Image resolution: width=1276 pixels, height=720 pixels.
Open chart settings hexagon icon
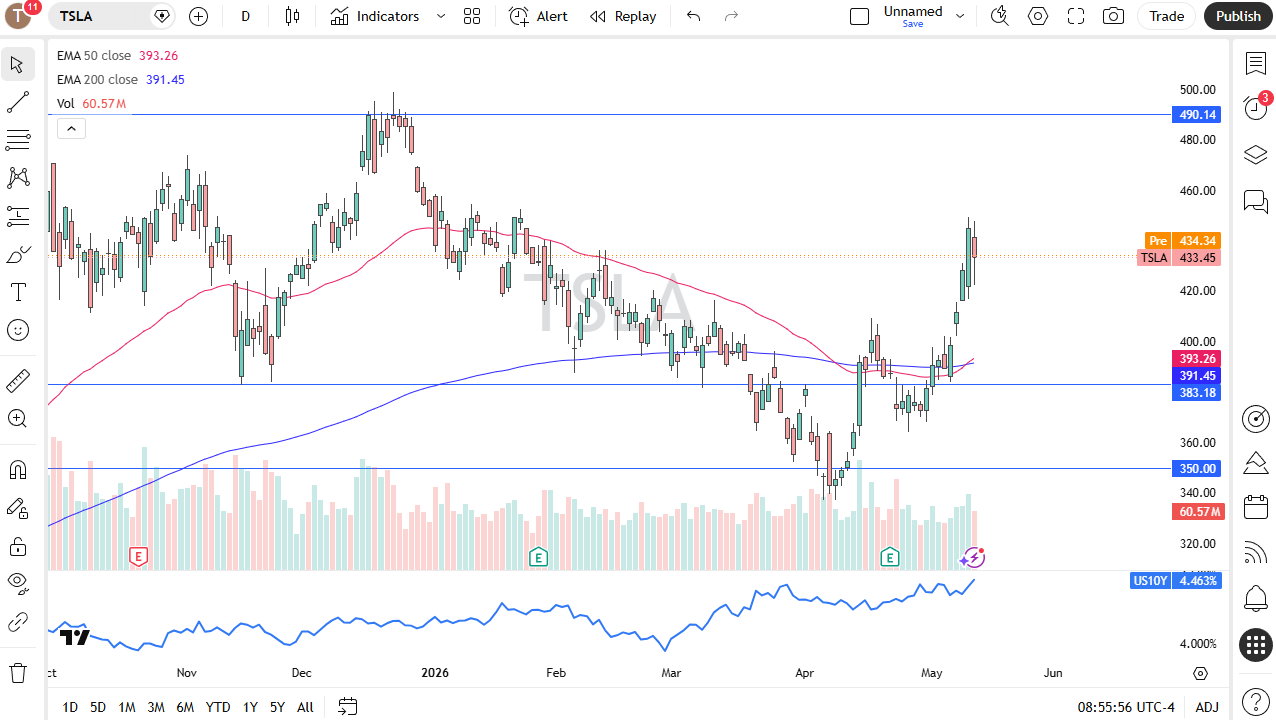click(1038, 16)
